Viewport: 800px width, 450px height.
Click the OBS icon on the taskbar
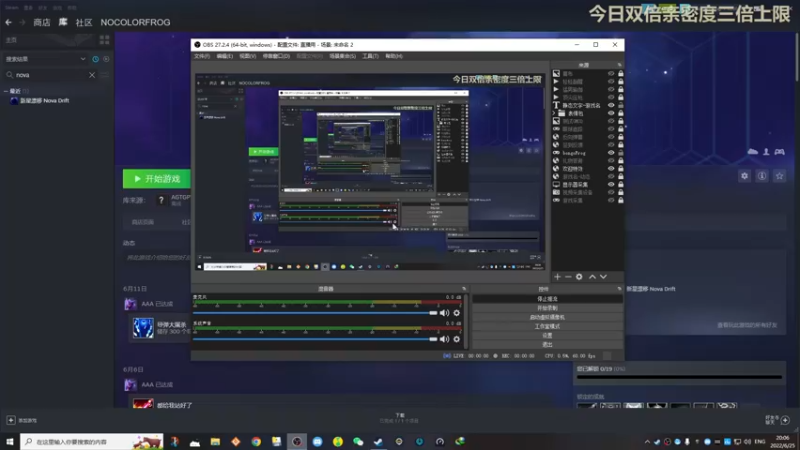click(x=297, y=442)
